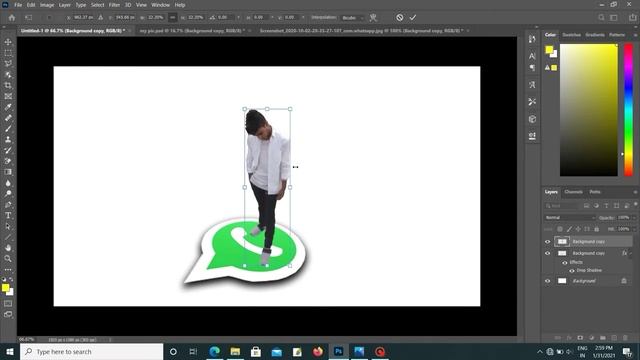The height and width of the screenshot is (360, 640).
Task: Click the foreground swatch in Color panel
Action: click(x=549, y=50)
